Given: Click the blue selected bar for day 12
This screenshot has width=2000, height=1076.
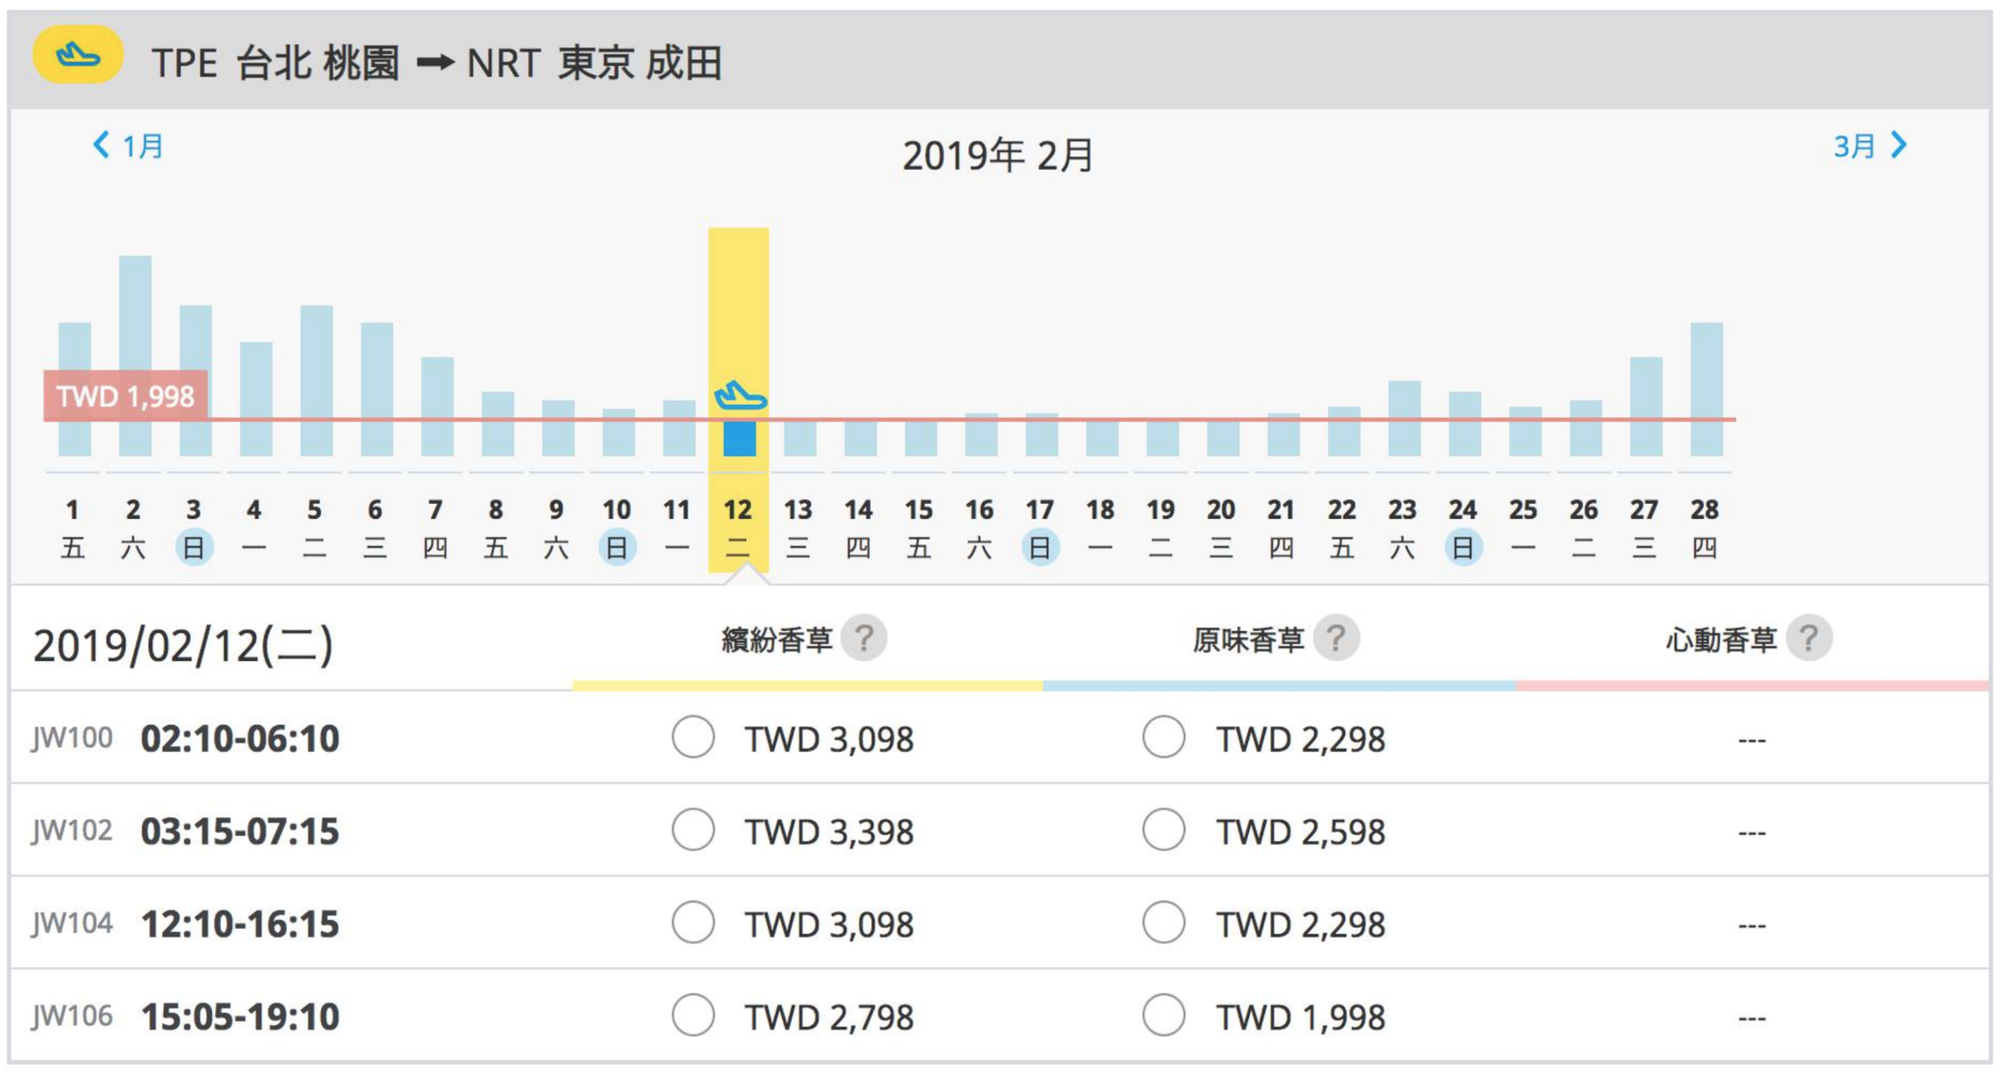Looking at the screenshot, I should pos(740,439).
